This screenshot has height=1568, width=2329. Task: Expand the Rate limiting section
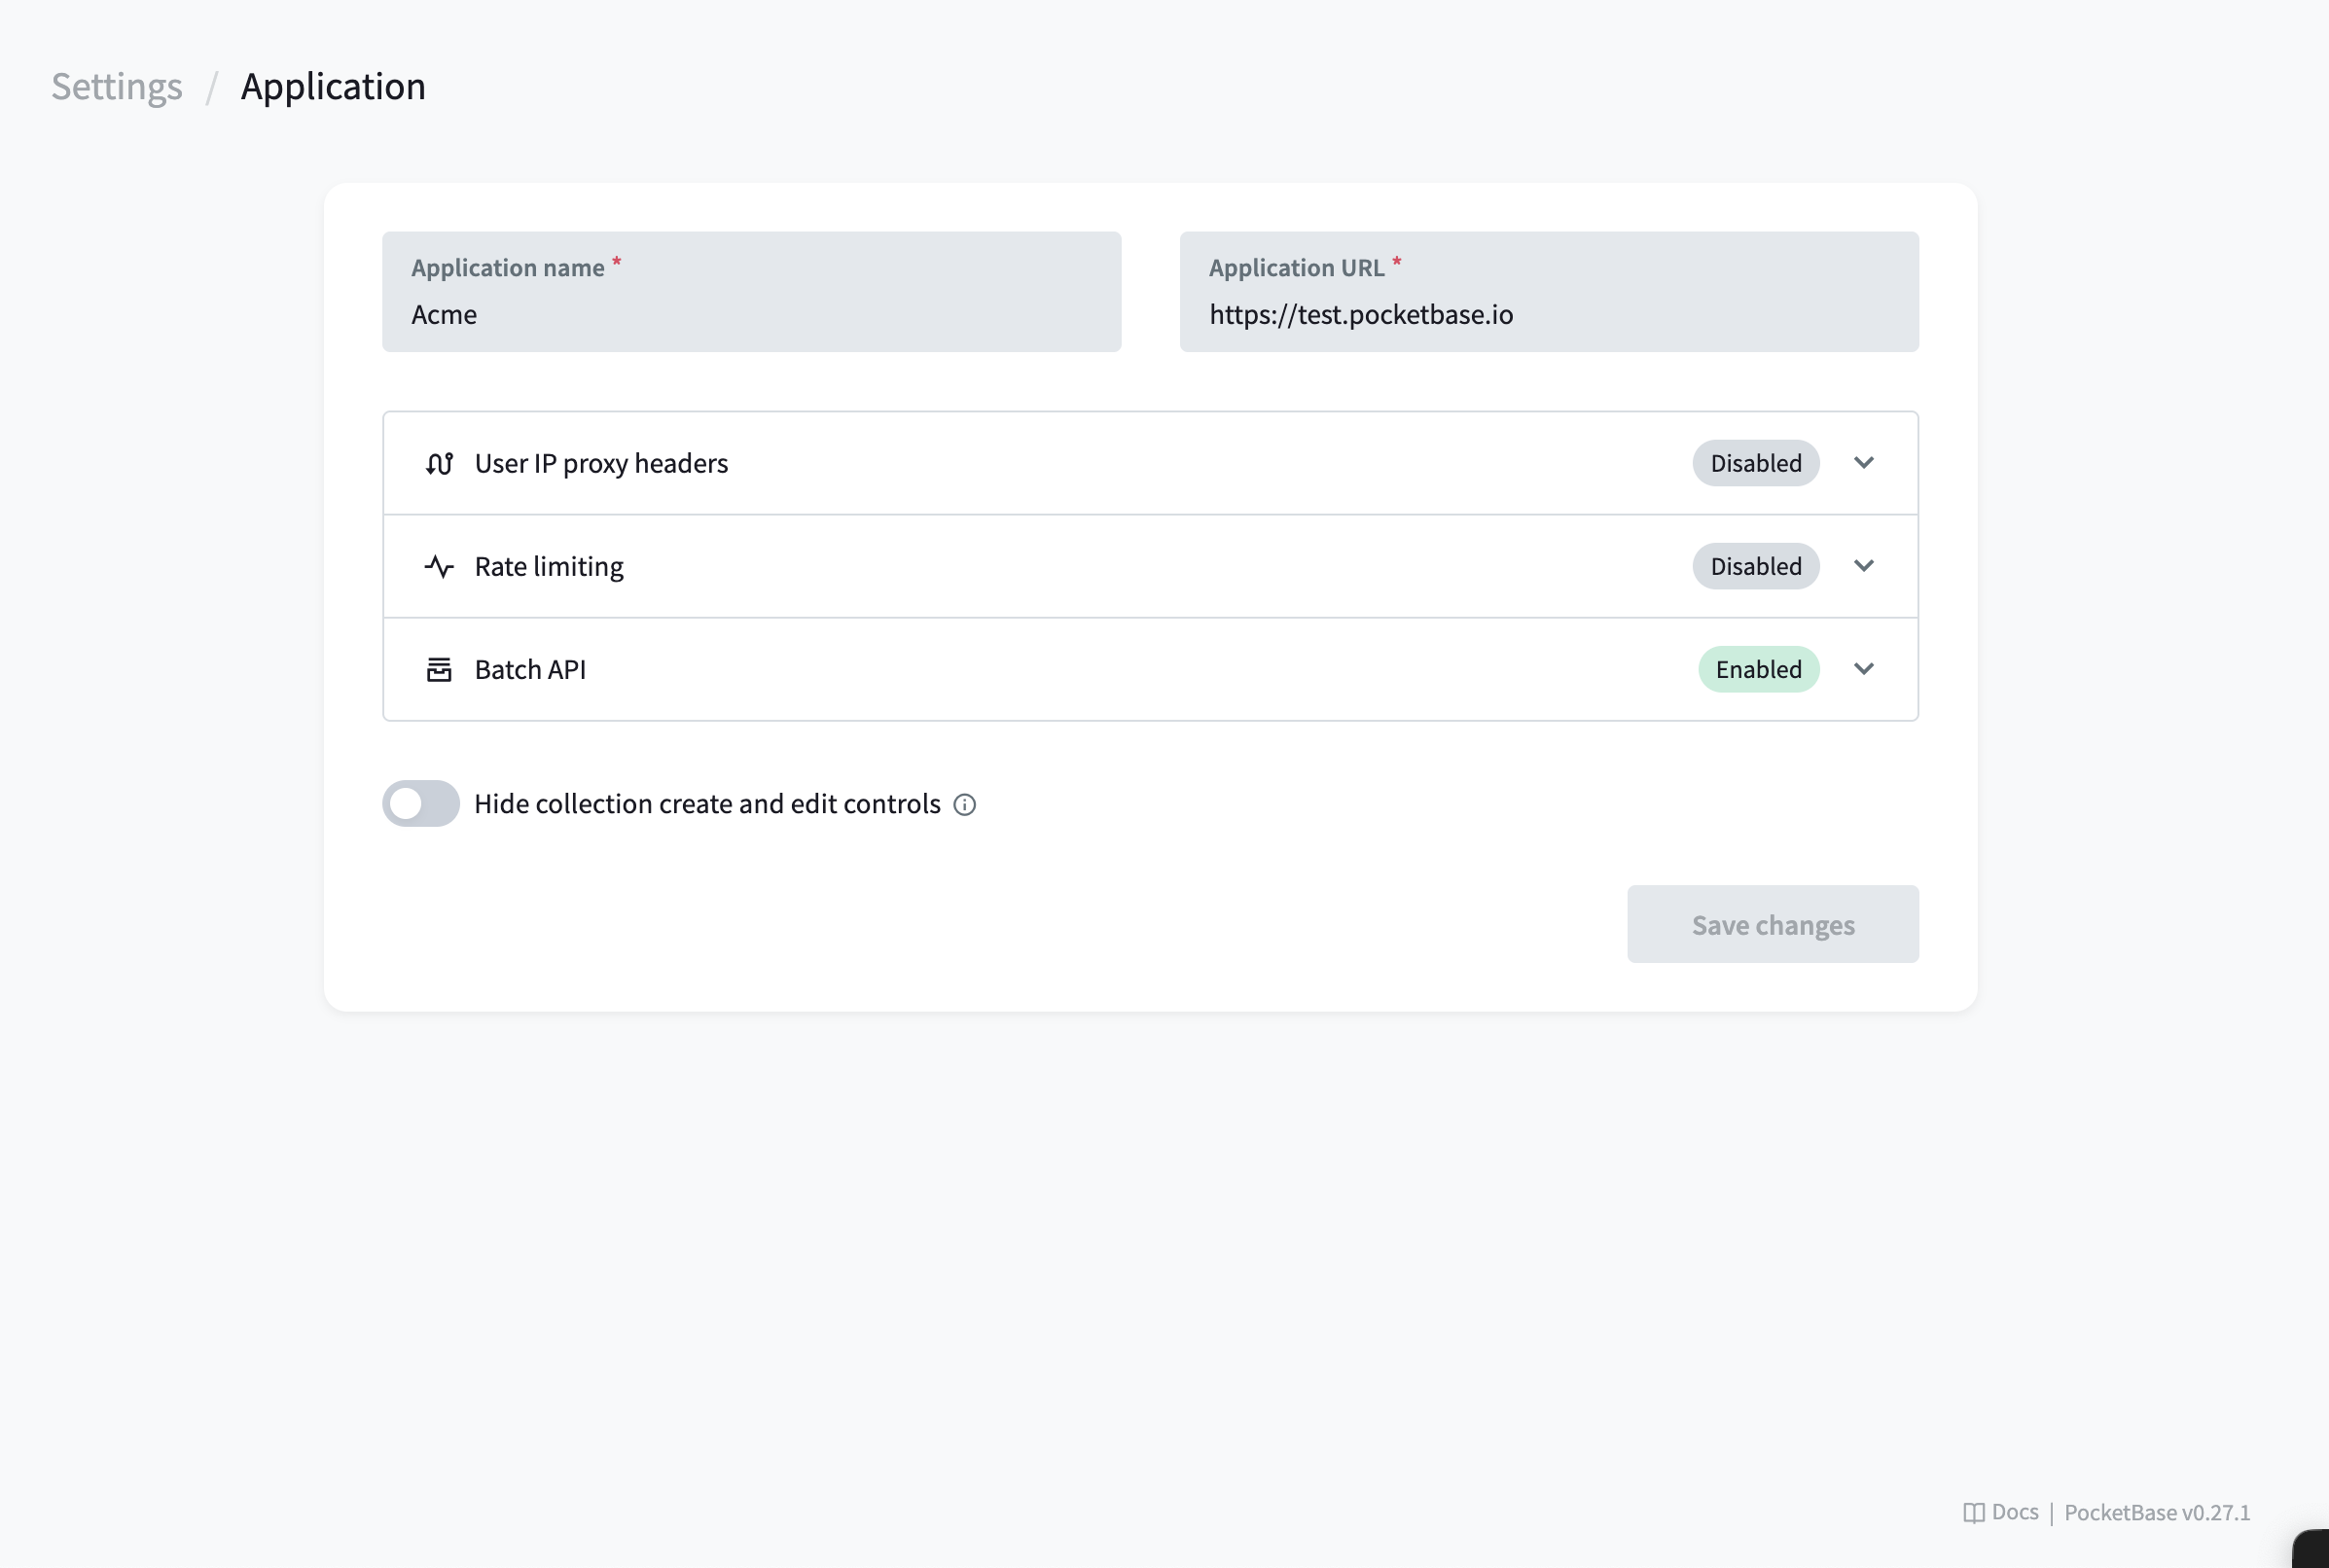1864,566
